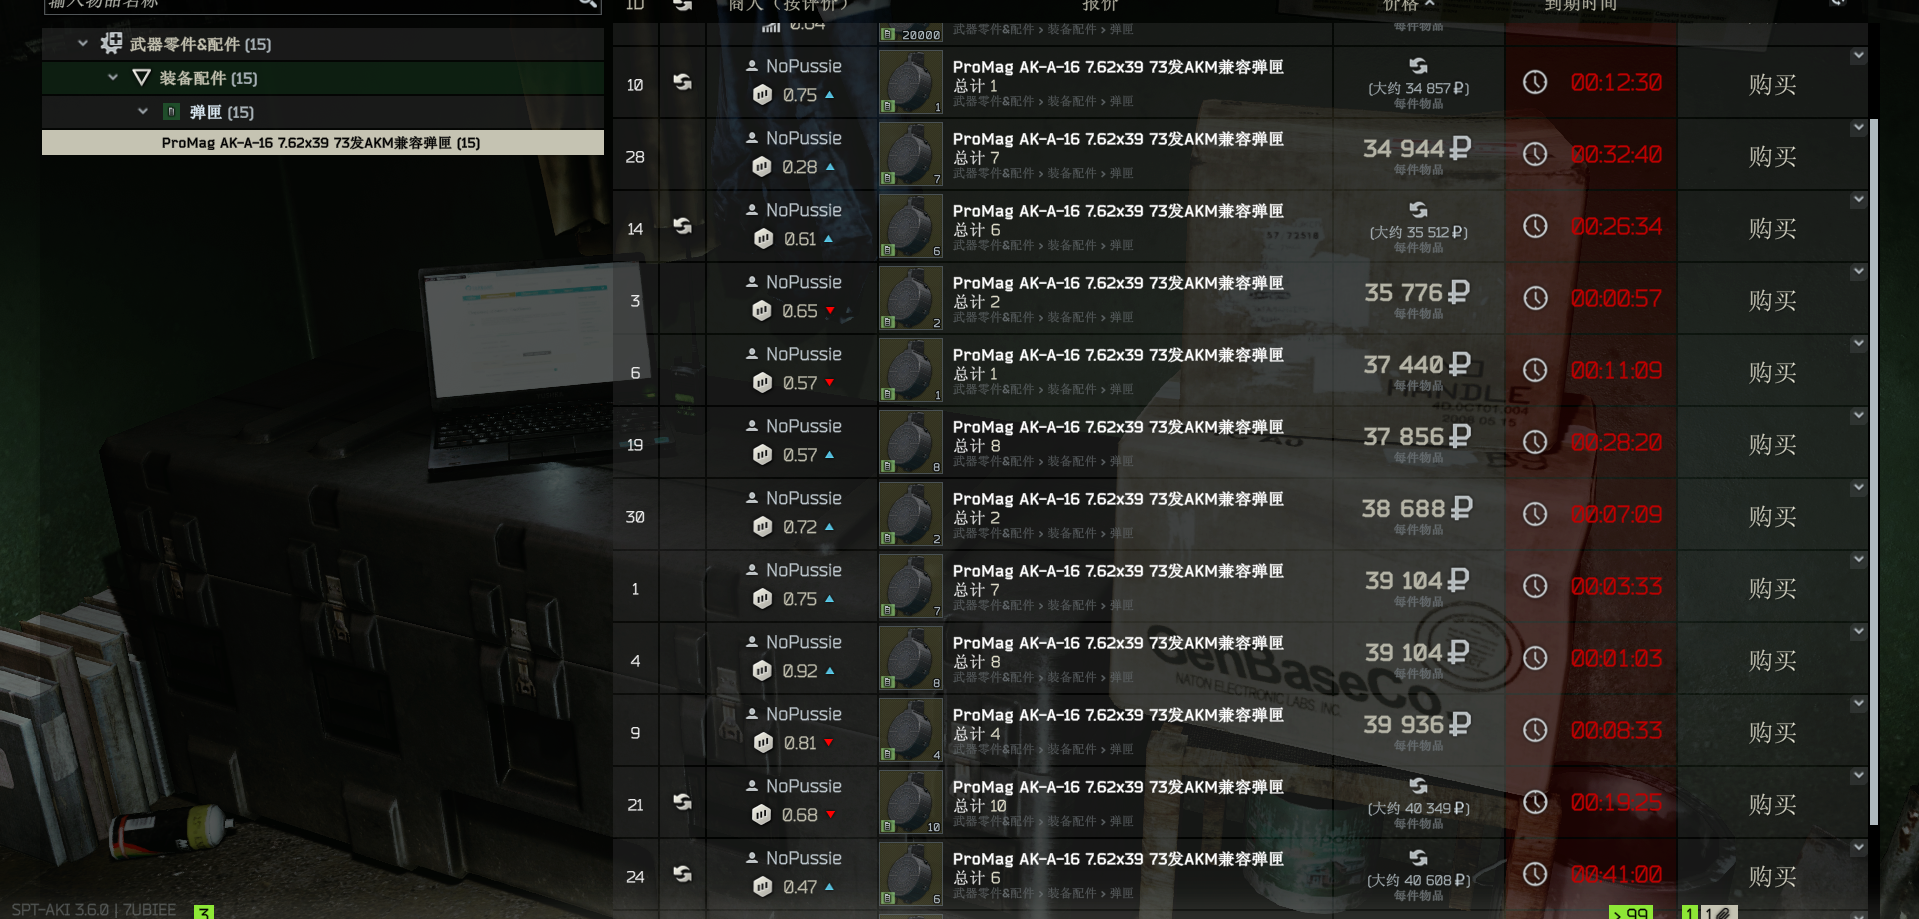Collapse the 弹匣 tree node chevron
The image size is (1919, 919).
tap(143, 111)
